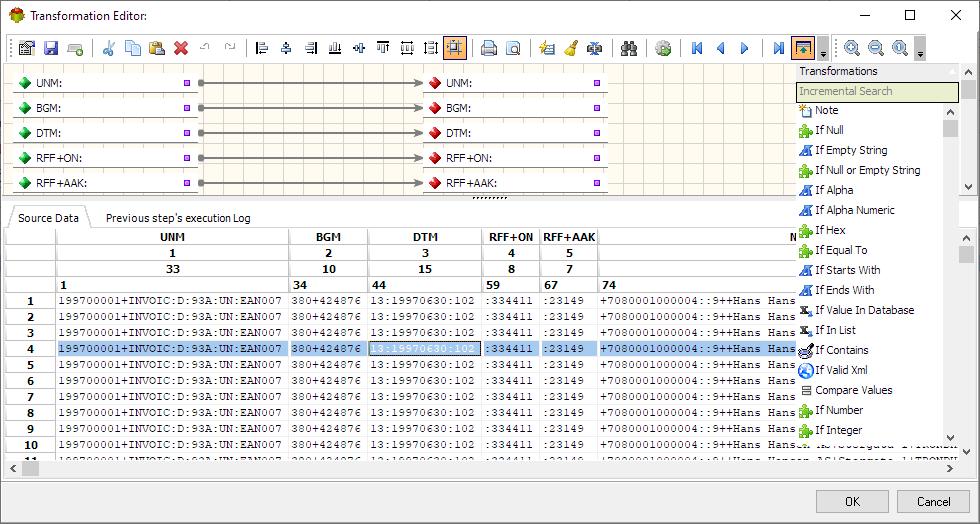Confirm with the OK button
The height and width of the screenshot is (524, 980).
pos(852,501)
